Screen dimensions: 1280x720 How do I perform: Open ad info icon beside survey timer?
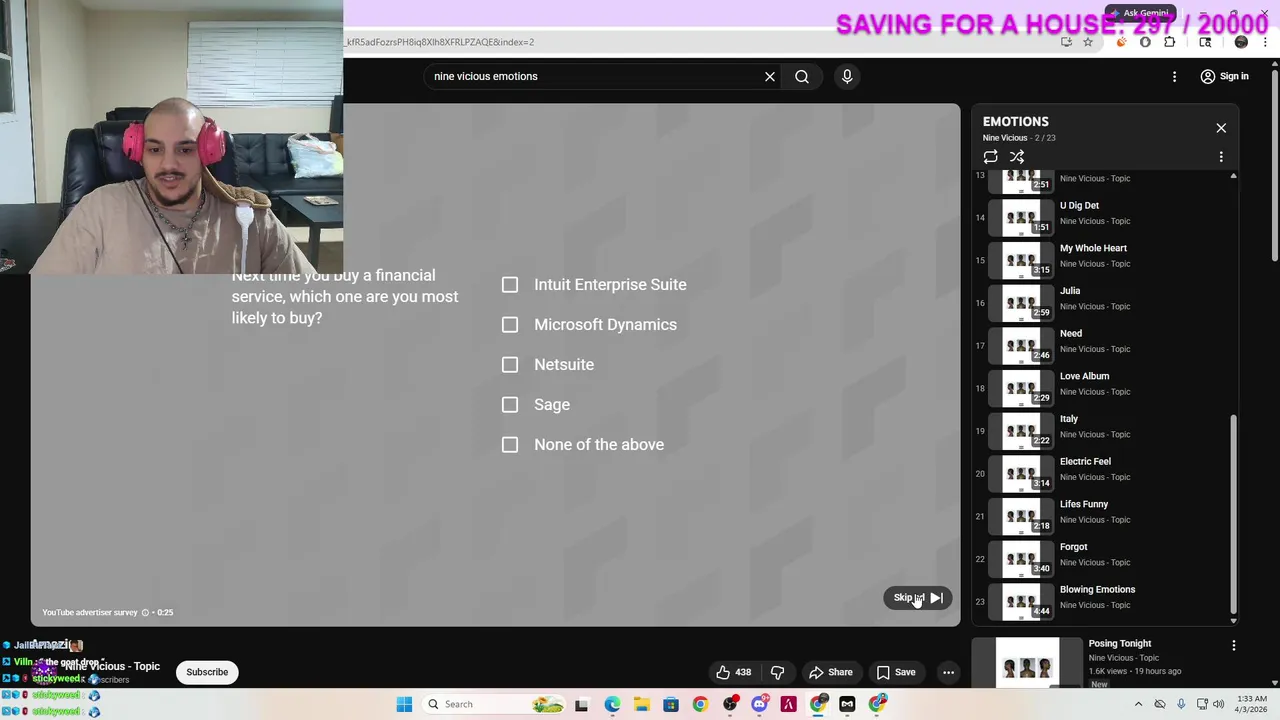coord(145,612)
